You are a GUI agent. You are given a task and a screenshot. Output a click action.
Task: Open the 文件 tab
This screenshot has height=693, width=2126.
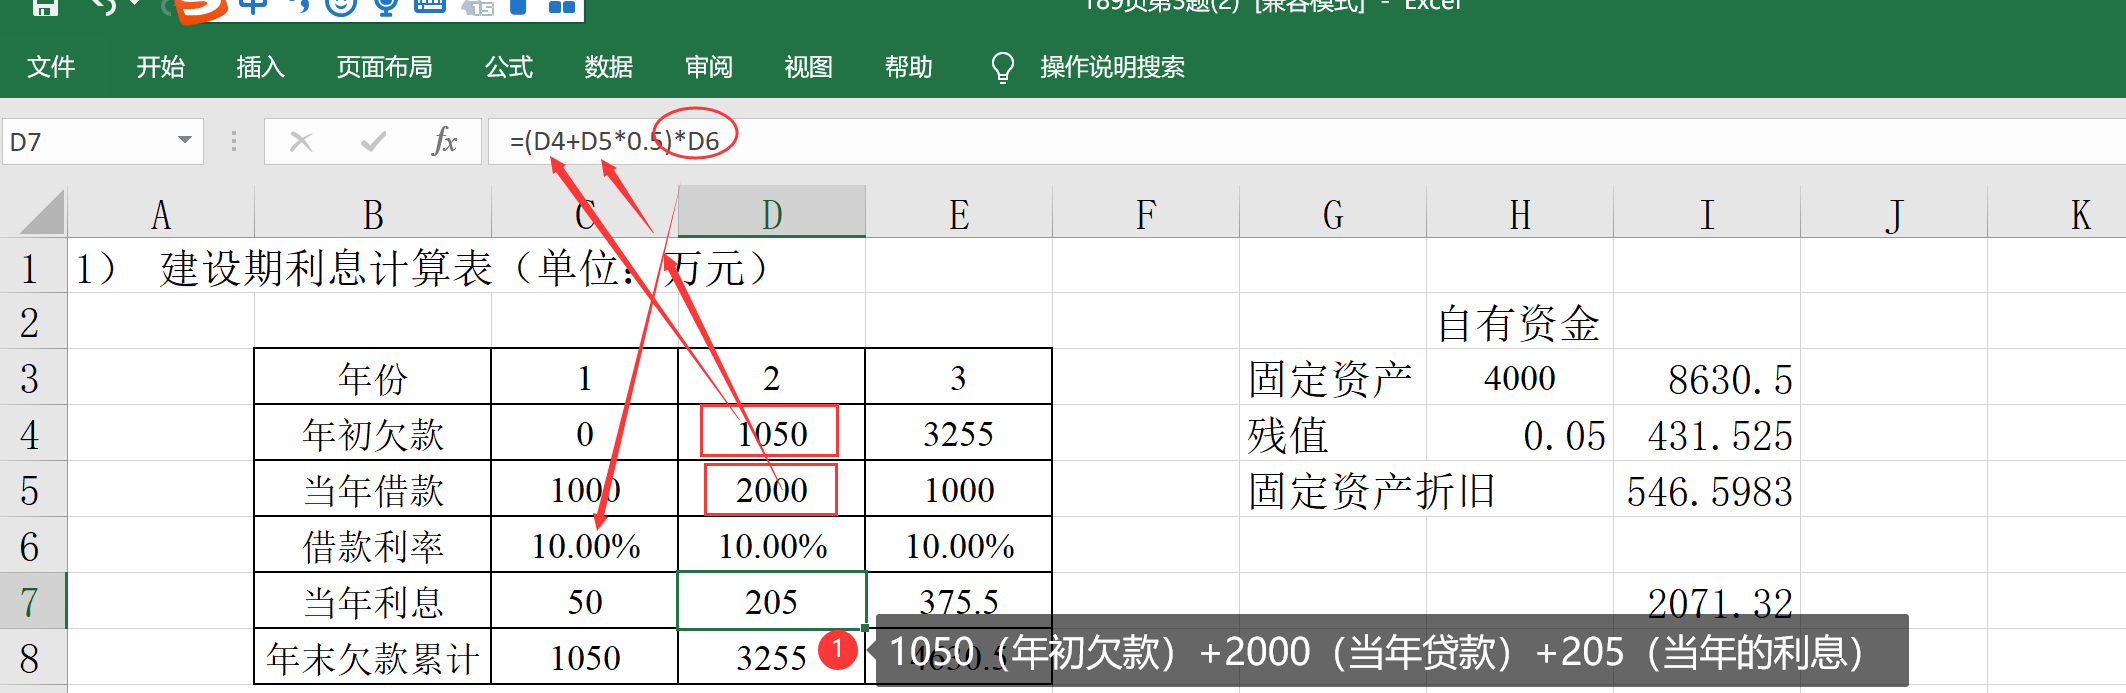point(51,67)
